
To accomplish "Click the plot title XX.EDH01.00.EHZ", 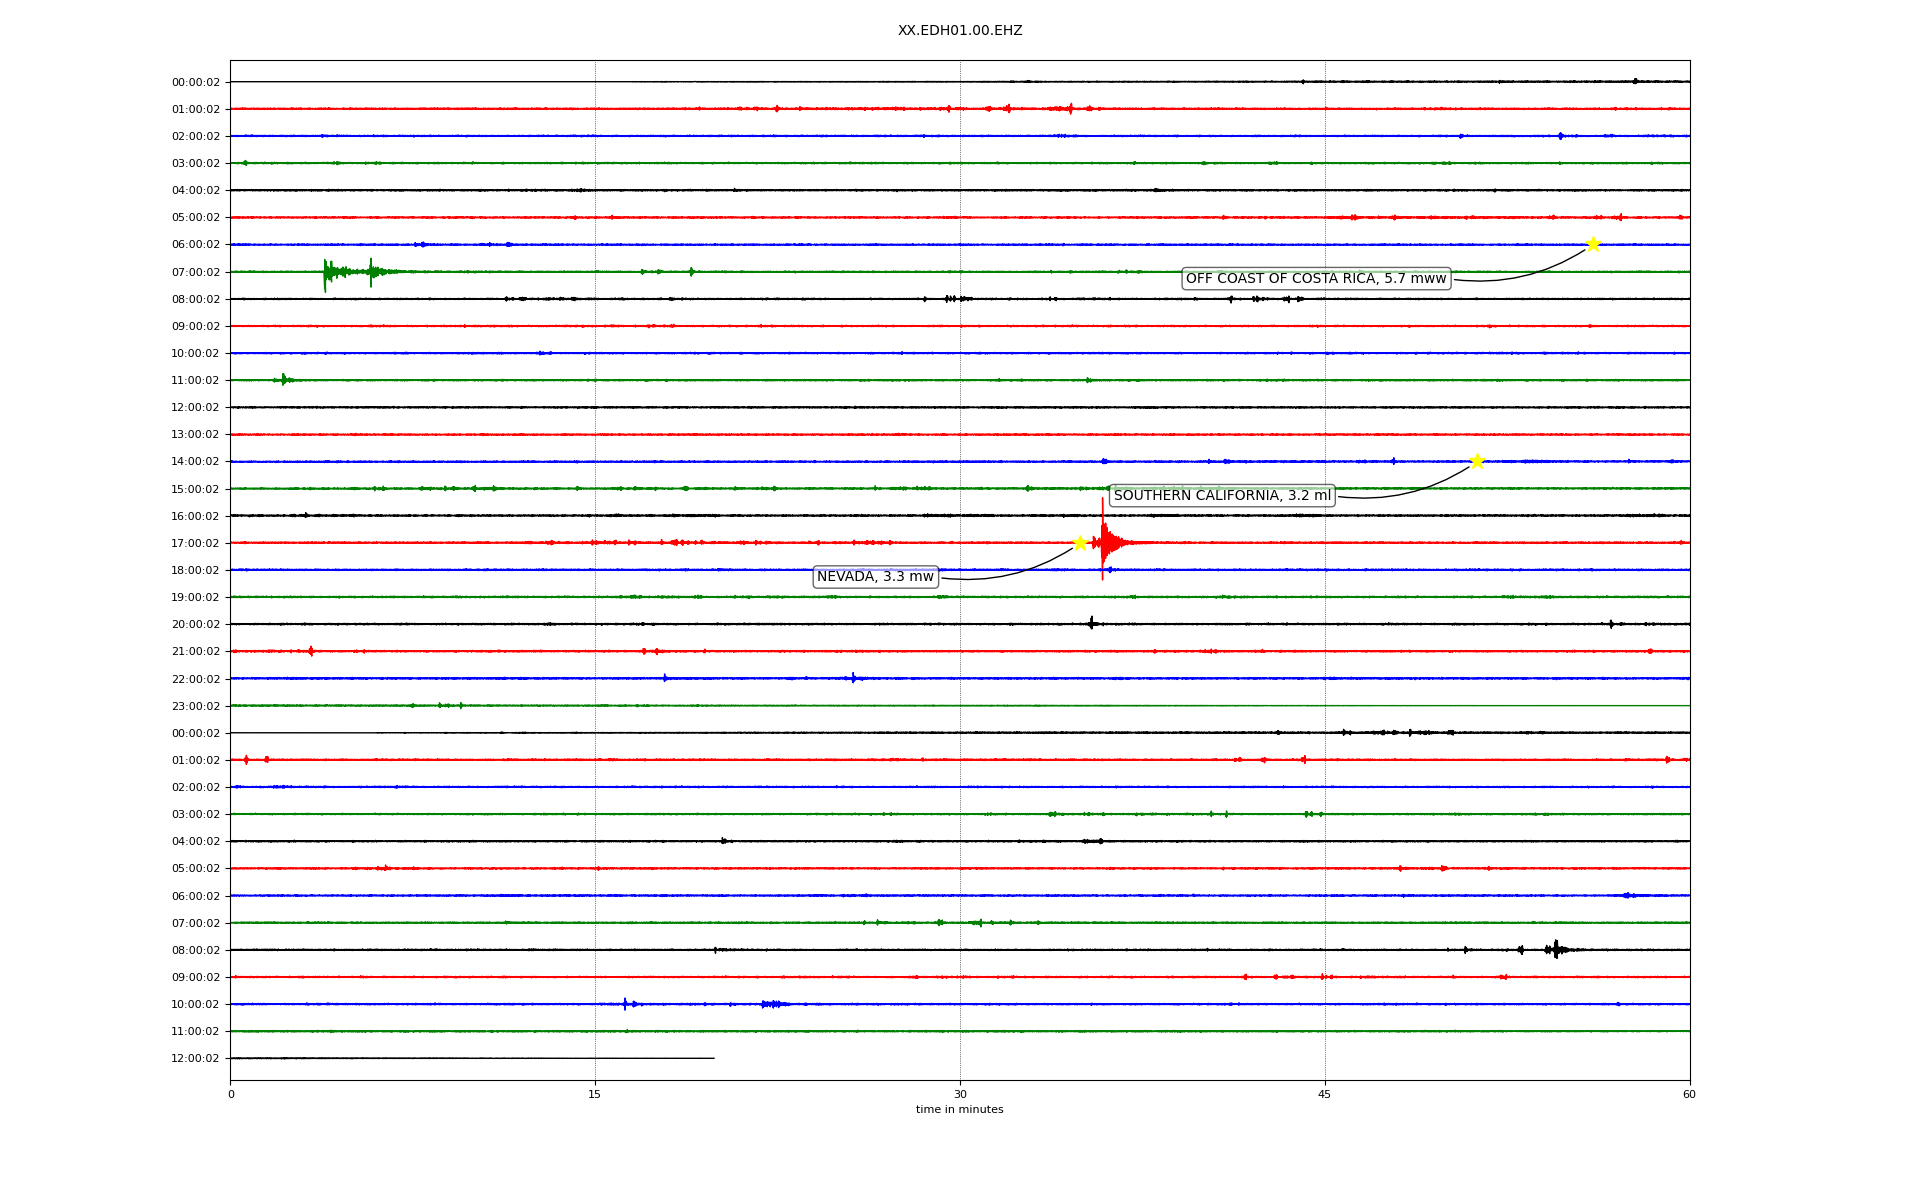I will point(959,31).
